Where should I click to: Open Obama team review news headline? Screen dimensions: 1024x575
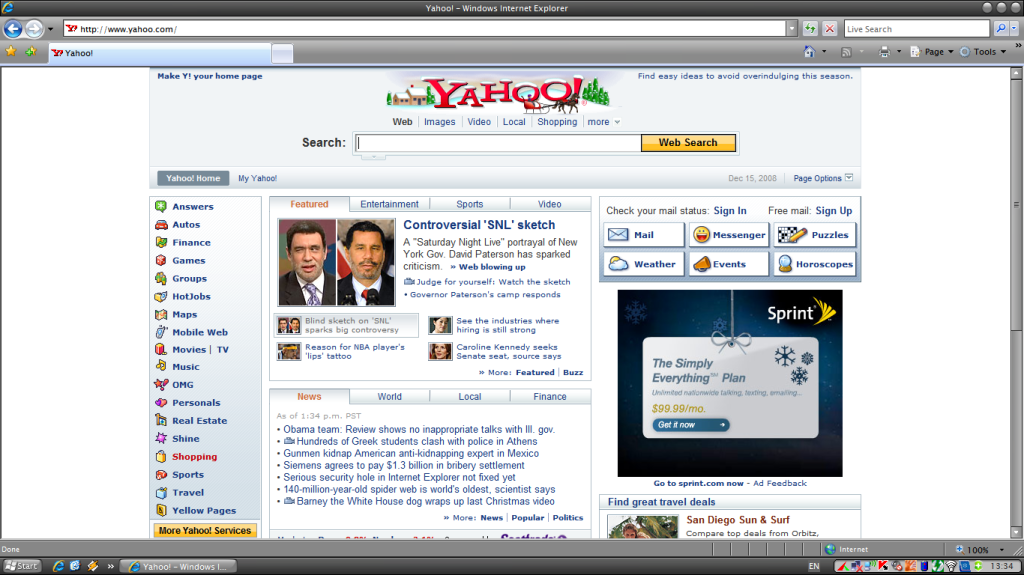(x=419, y=429)
